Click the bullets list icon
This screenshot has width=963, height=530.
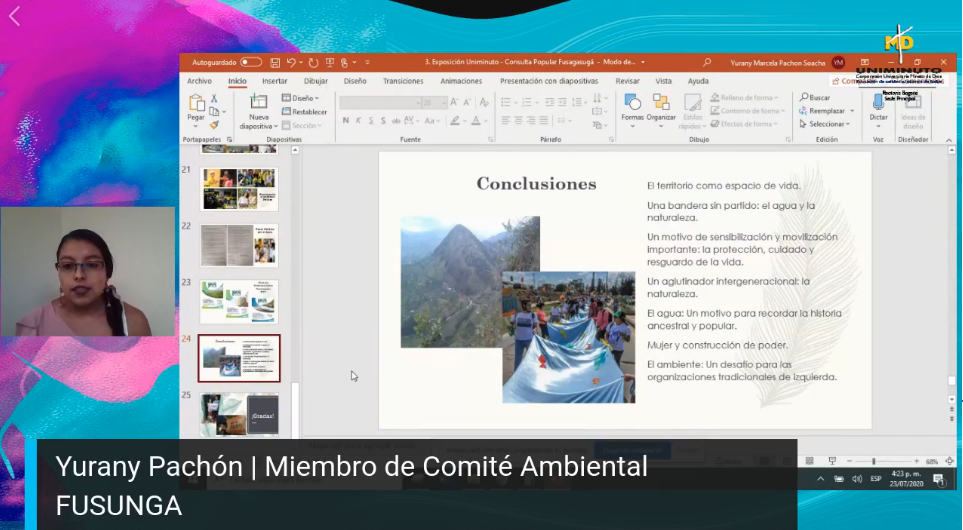pyautogui.click(x=505, y=103)
